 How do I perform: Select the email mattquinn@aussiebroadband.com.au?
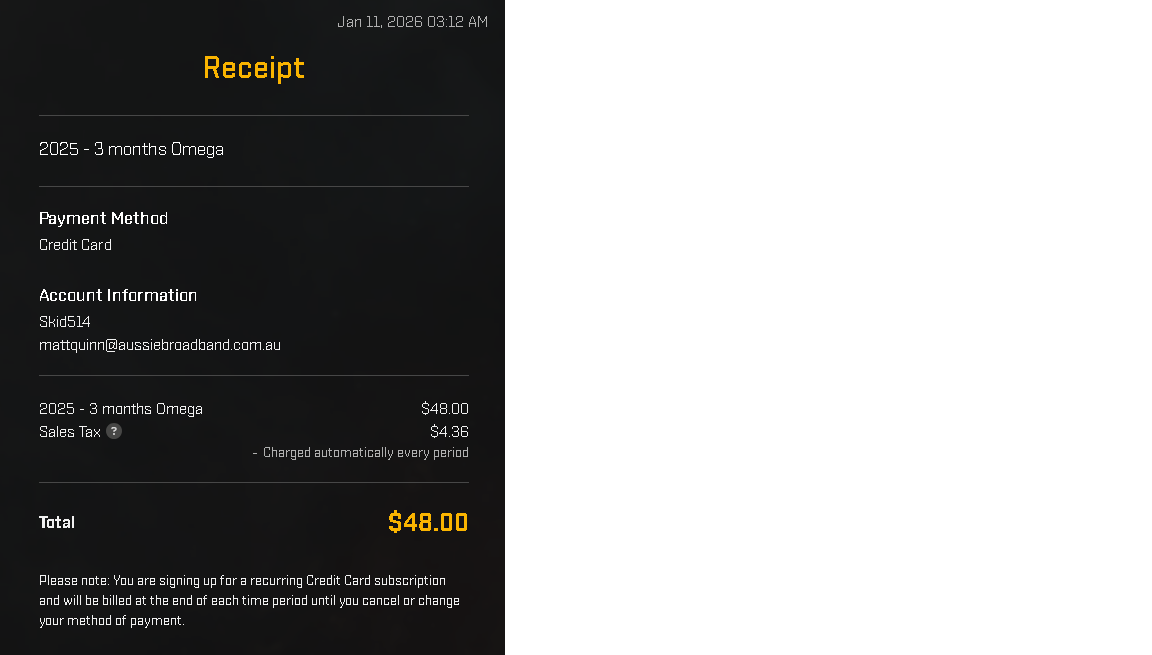point(159,345)
